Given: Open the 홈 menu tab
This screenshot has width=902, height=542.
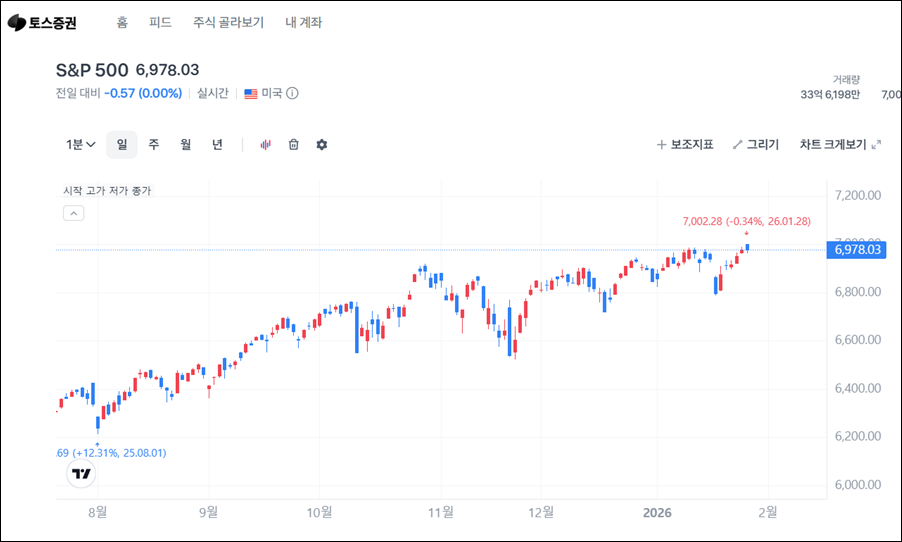Looking at the screenshot, I should (x=122, y=22).
